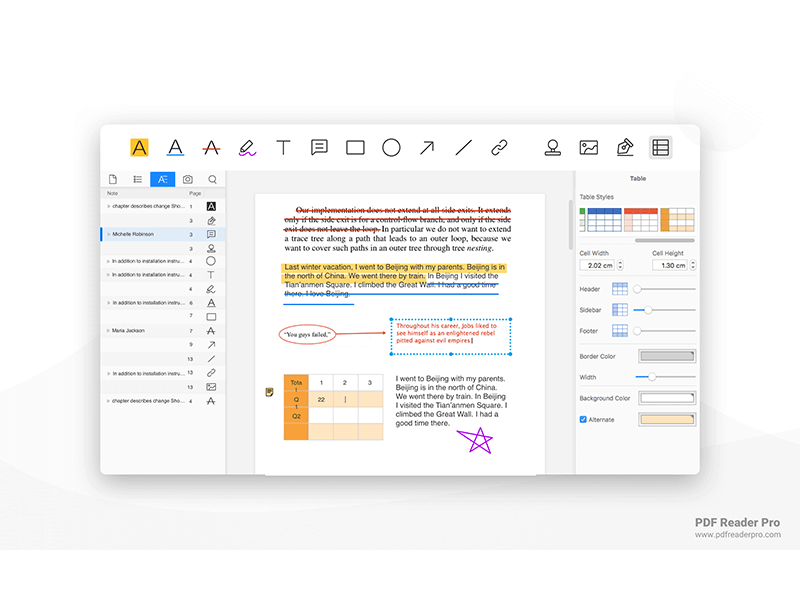Choose the Freehand pen tool

coord(247,148)
